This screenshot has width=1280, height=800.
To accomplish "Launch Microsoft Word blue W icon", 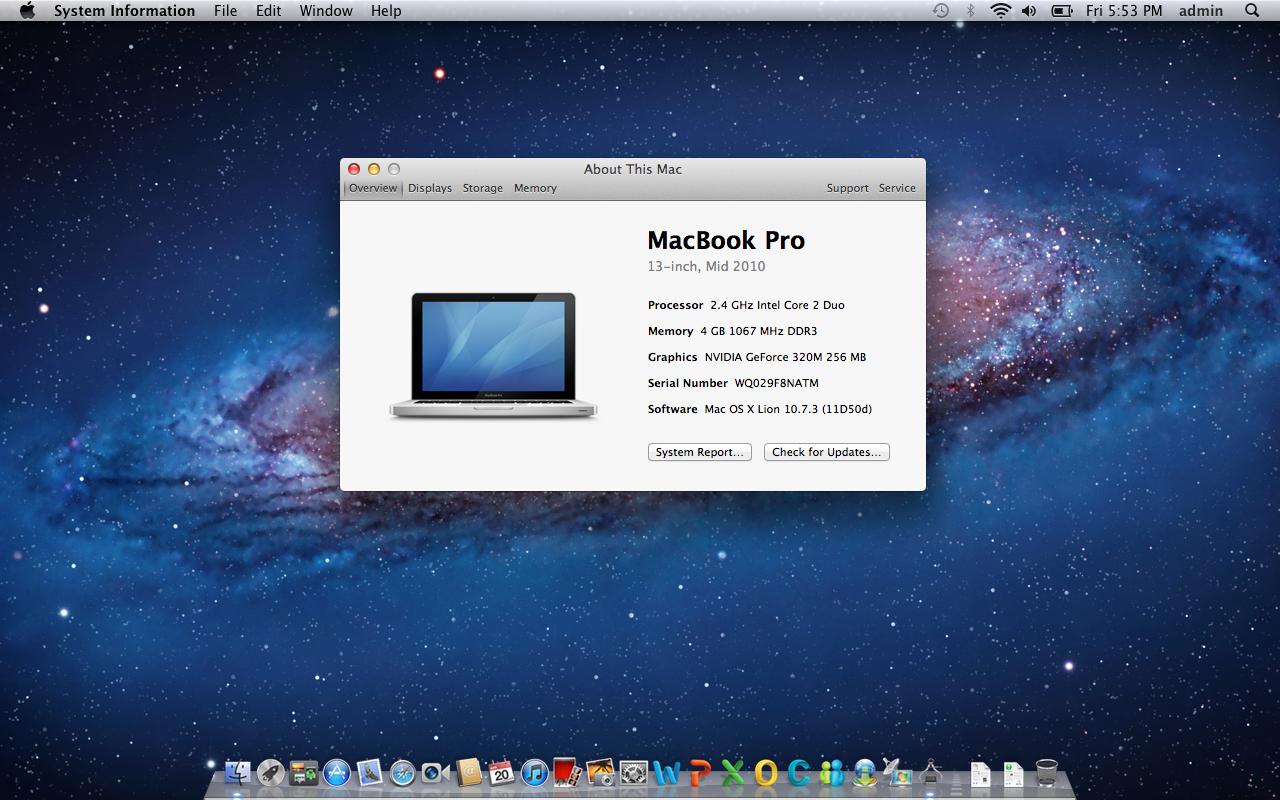I will (666, 773).
